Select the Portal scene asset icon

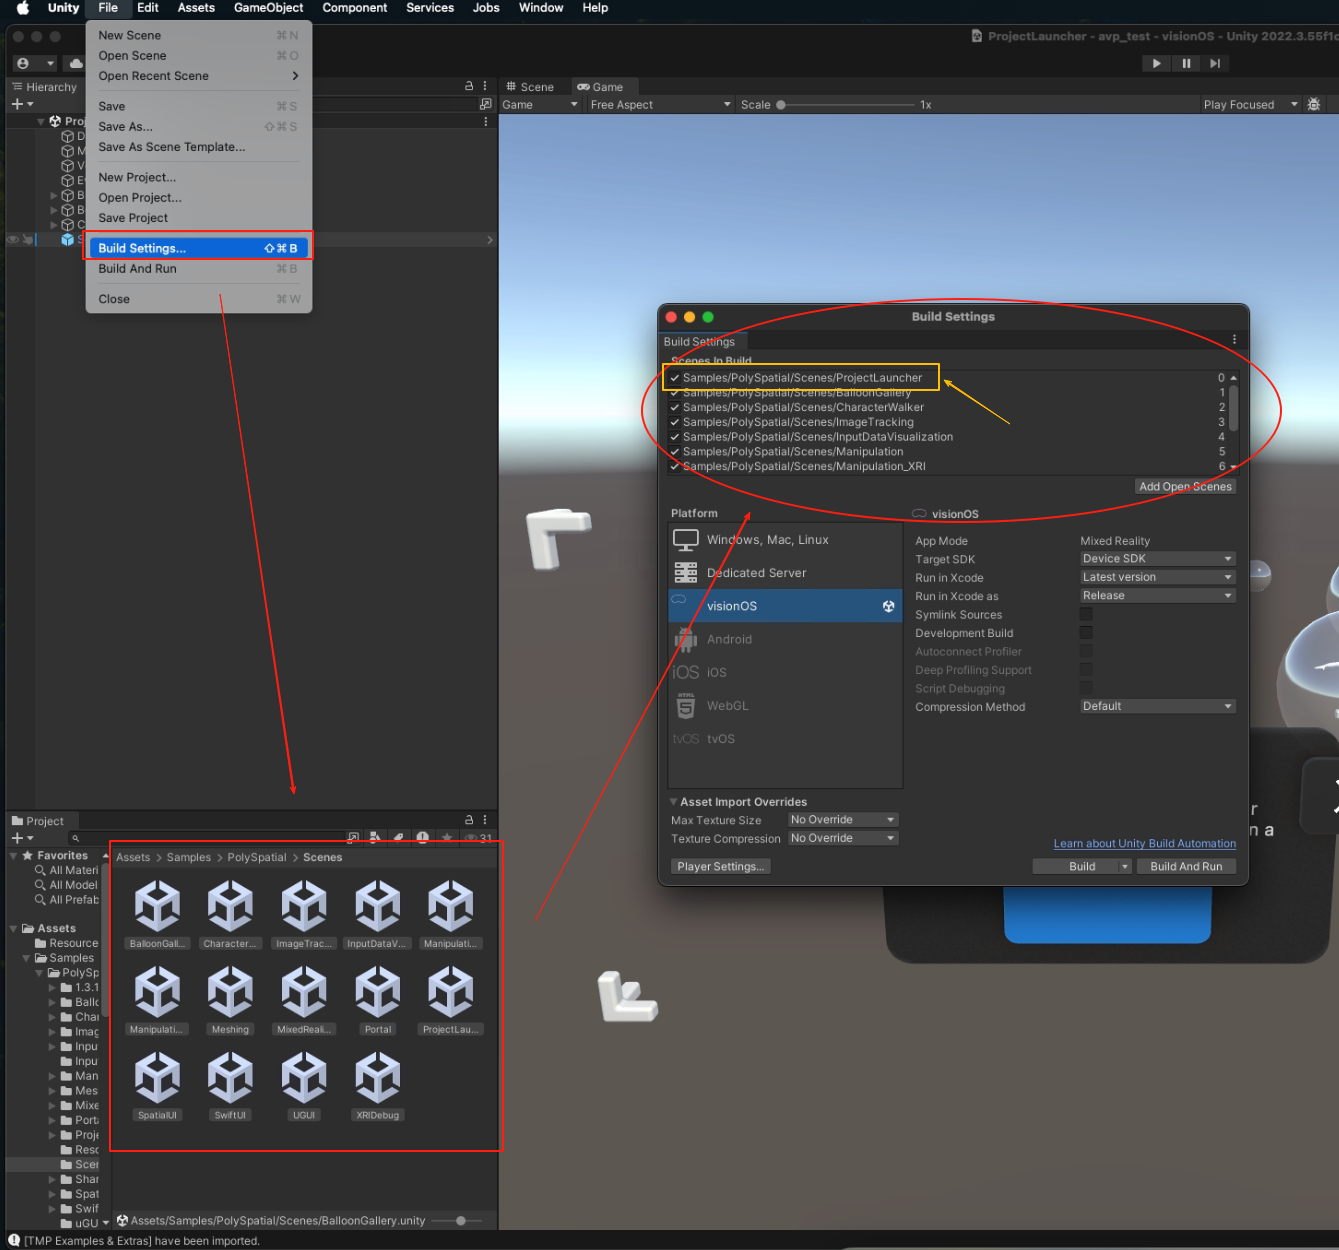coord(377,991)
